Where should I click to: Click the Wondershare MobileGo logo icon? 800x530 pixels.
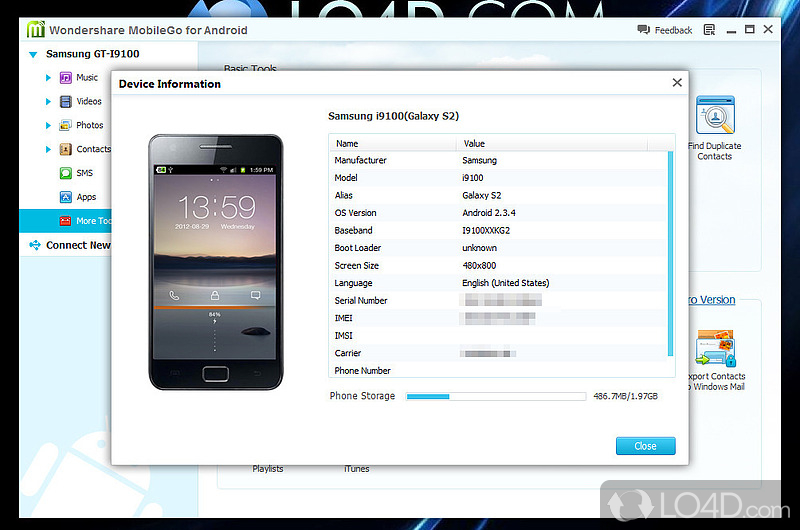pyautogui.click(x=36, y=30)
